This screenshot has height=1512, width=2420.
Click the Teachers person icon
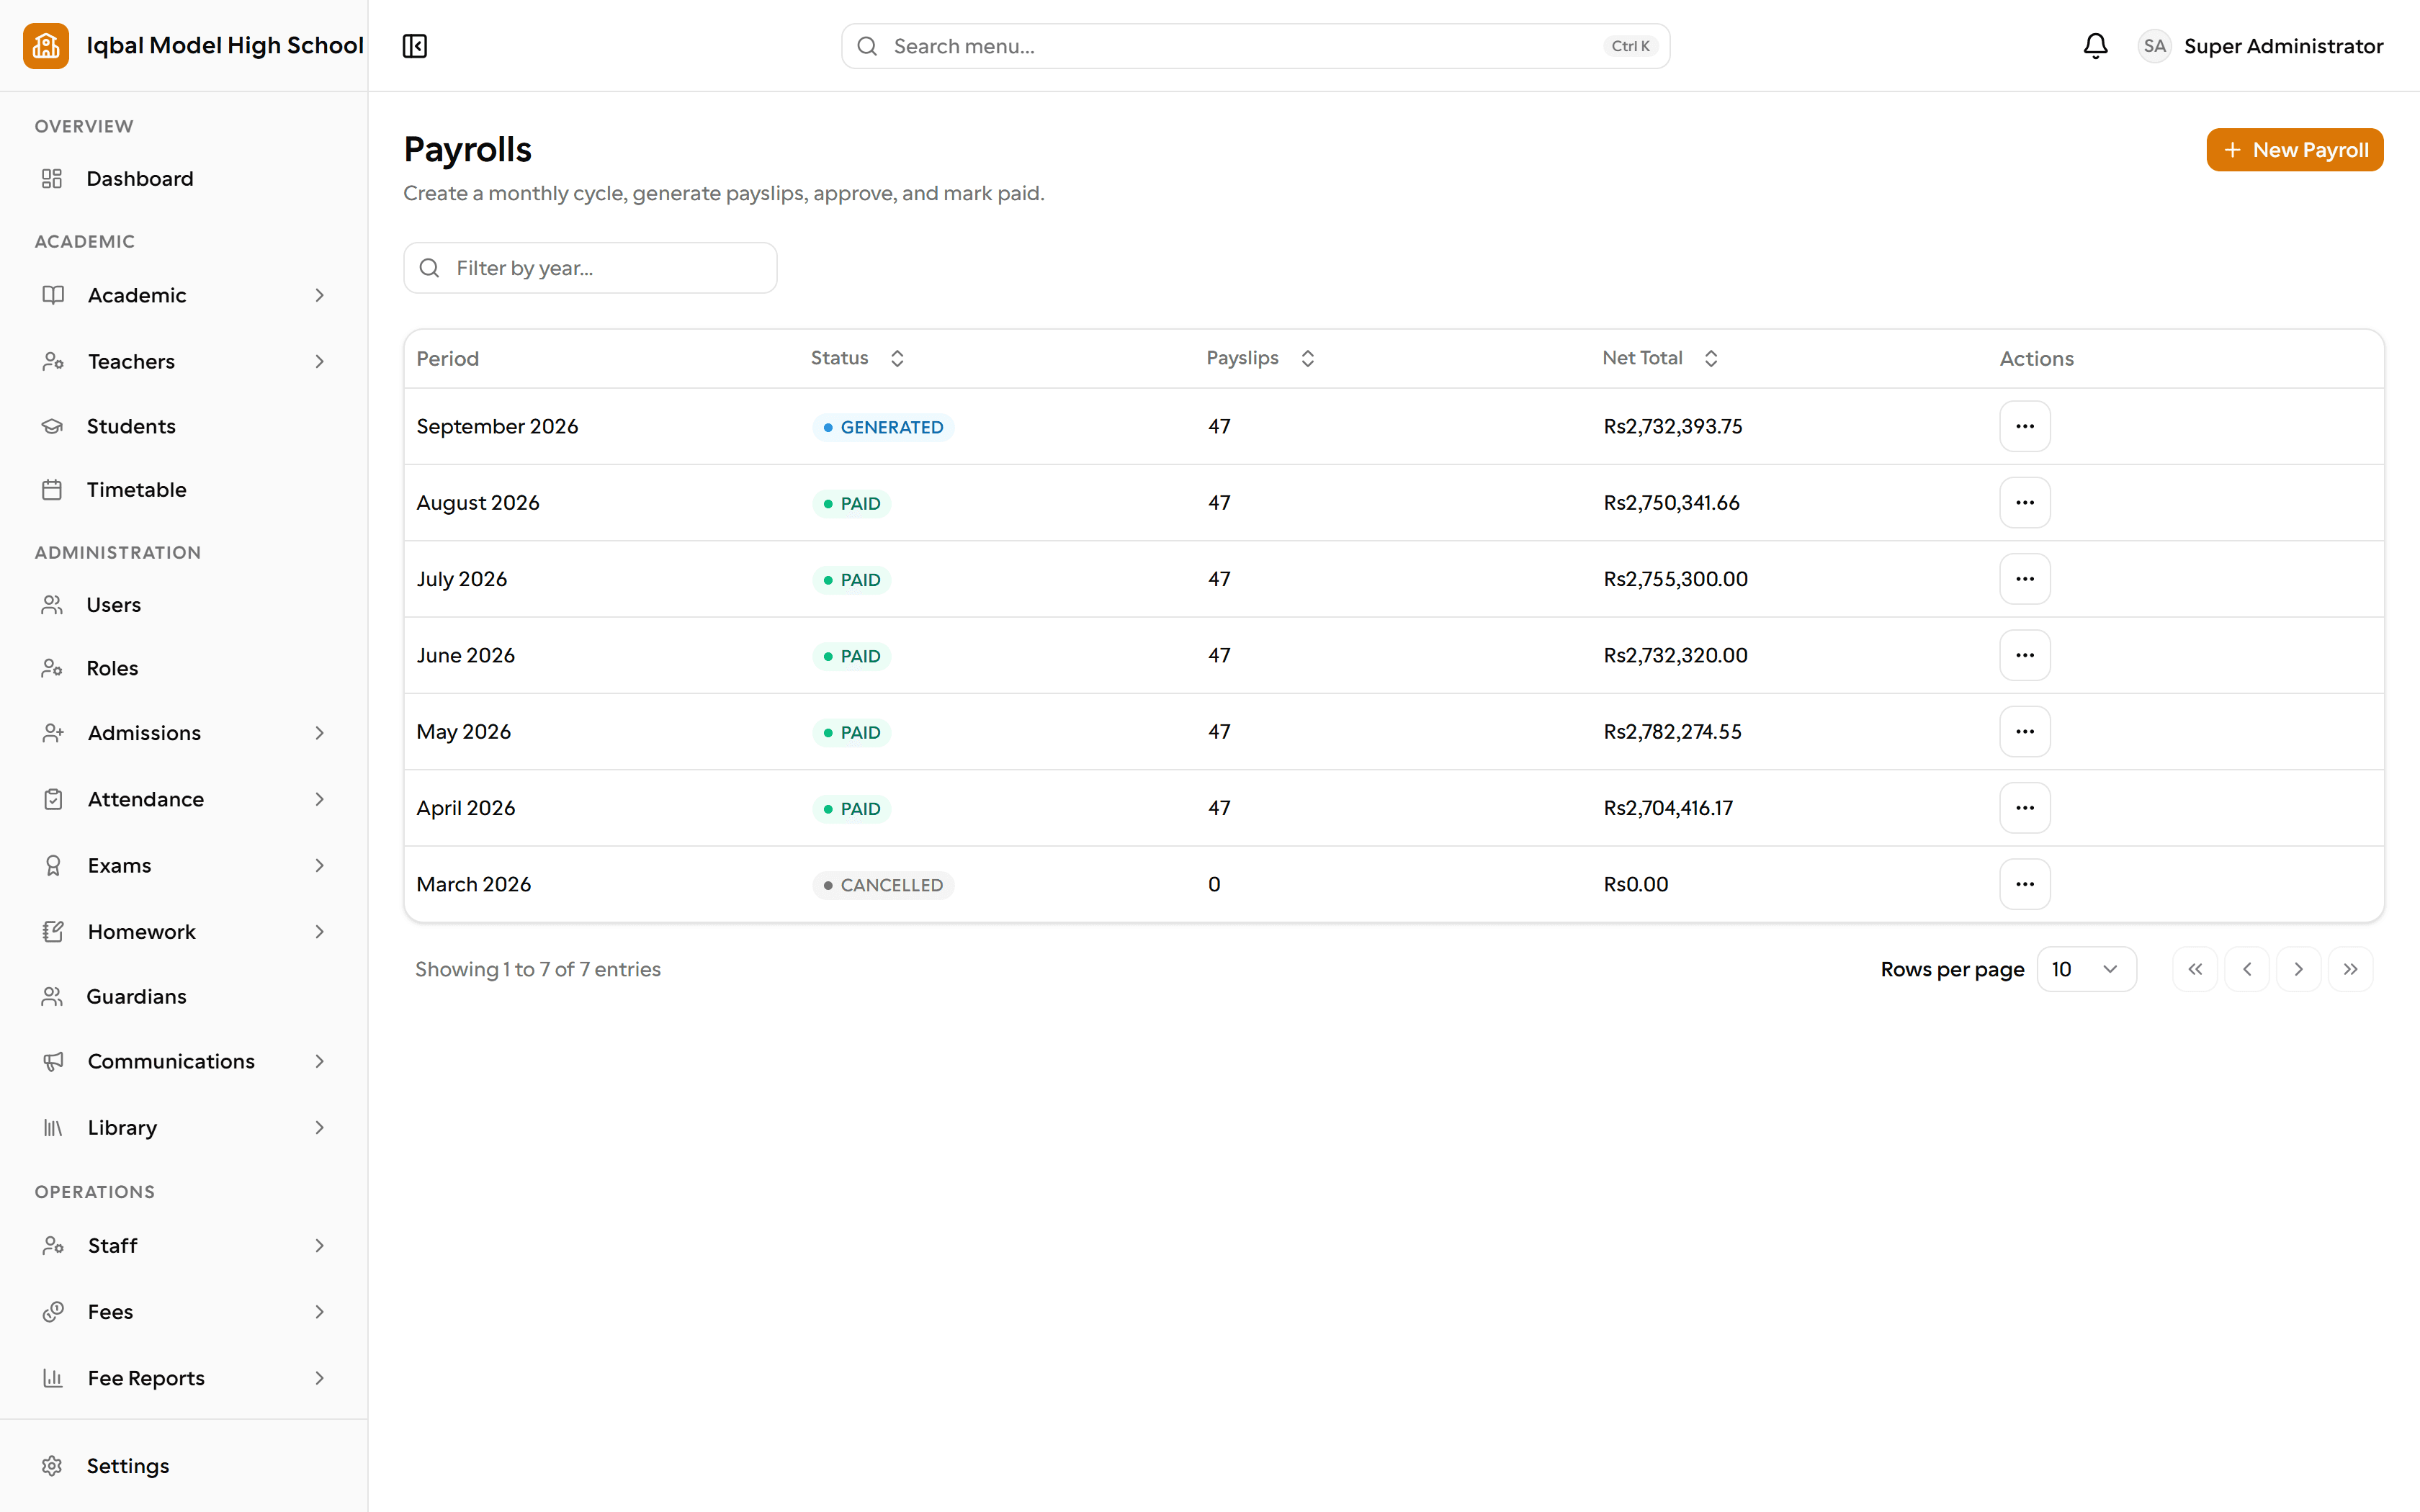(53, 361)
